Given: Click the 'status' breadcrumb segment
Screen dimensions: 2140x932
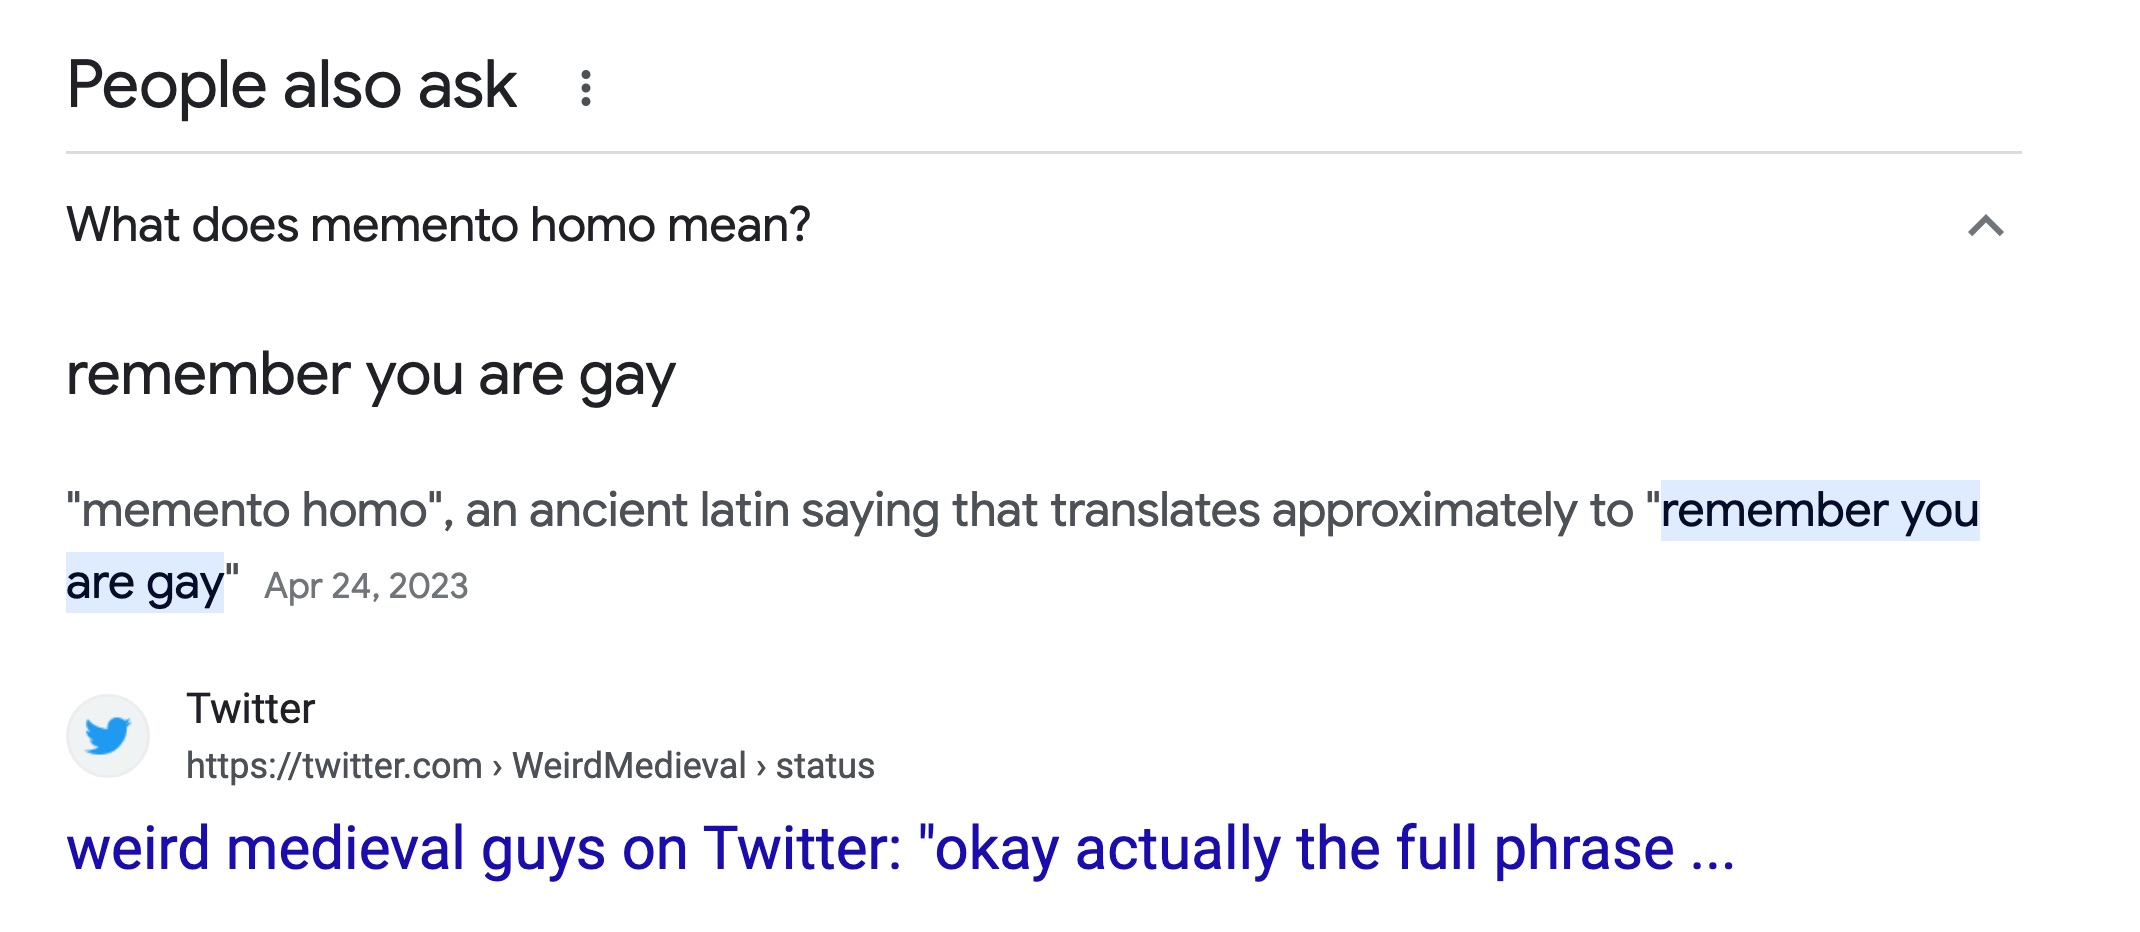Looking at the screenshot, I should pyautogui.click(x=825, y=766).
